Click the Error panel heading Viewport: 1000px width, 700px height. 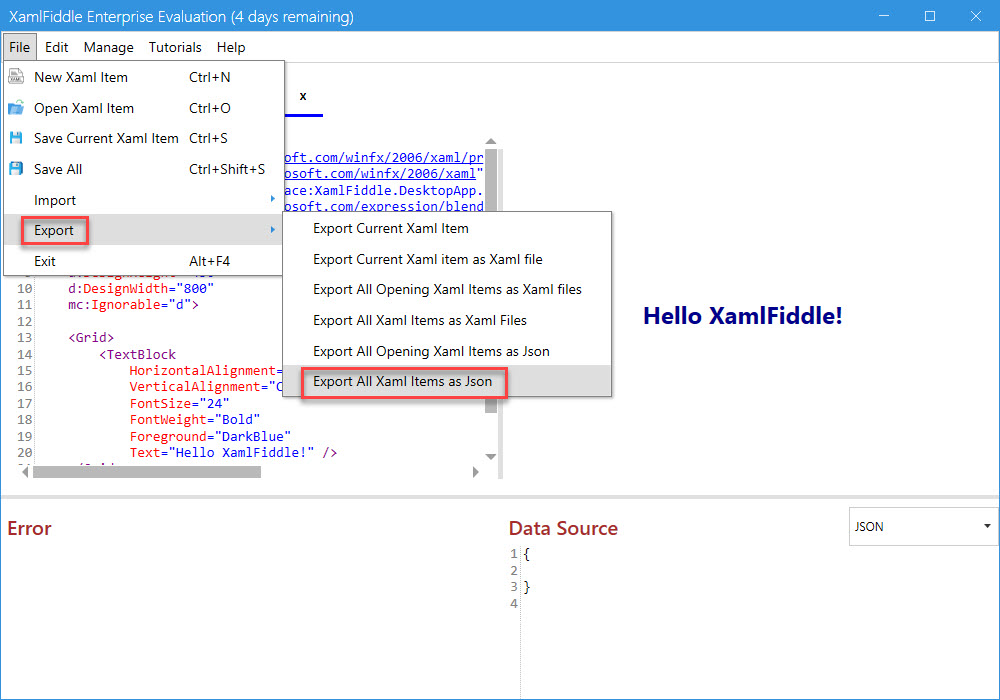pos(29,528)
